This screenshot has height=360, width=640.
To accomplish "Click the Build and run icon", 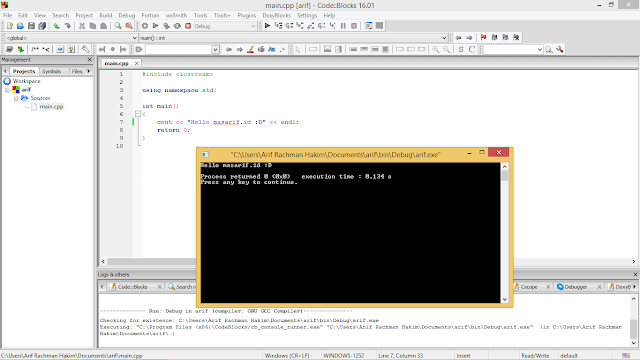I will (x=166, y=26).
